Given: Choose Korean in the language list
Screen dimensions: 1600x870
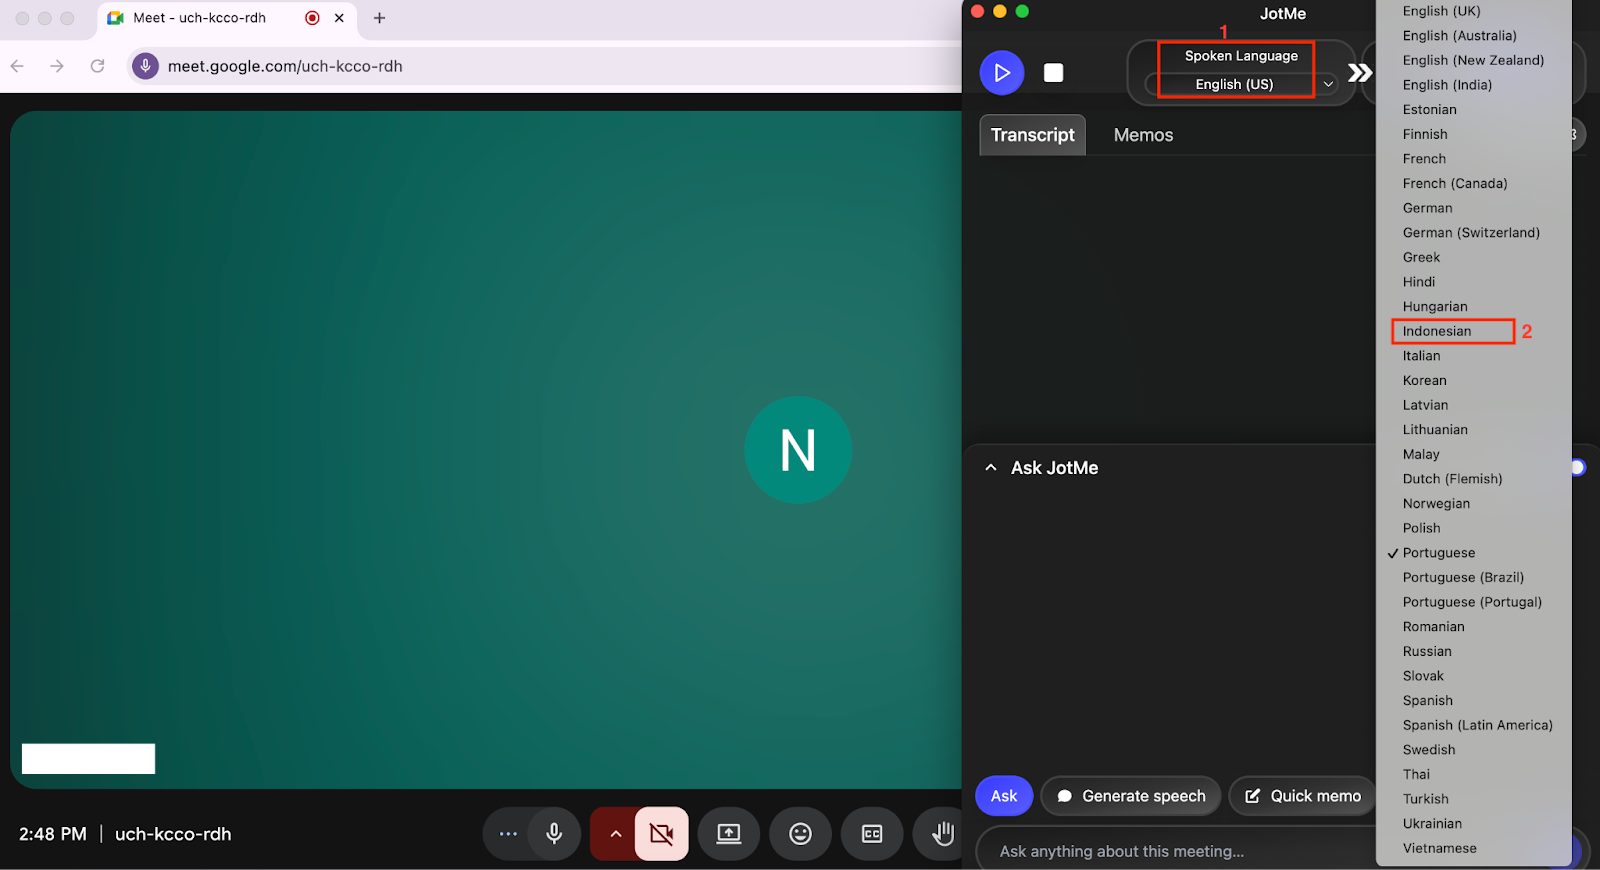Looking at the screenshot, I should [x=1424, y=380].
